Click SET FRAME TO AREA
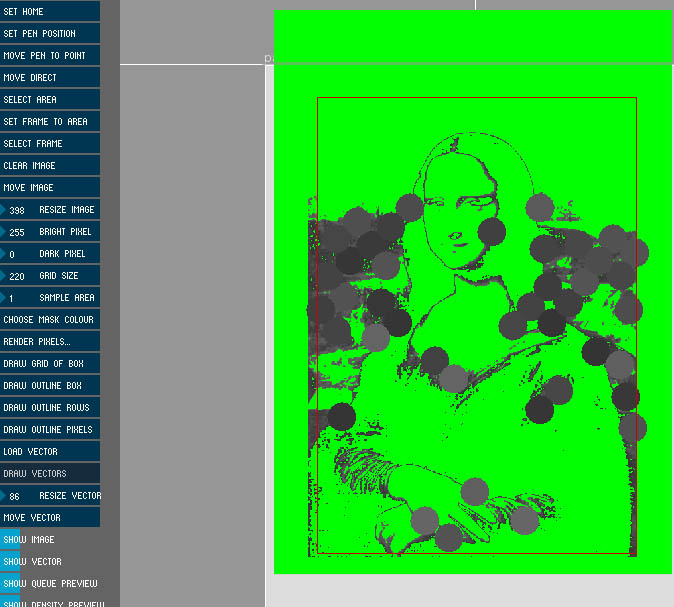Image resolution: width=674 pixels, height=607 pixels. (50, 121)
